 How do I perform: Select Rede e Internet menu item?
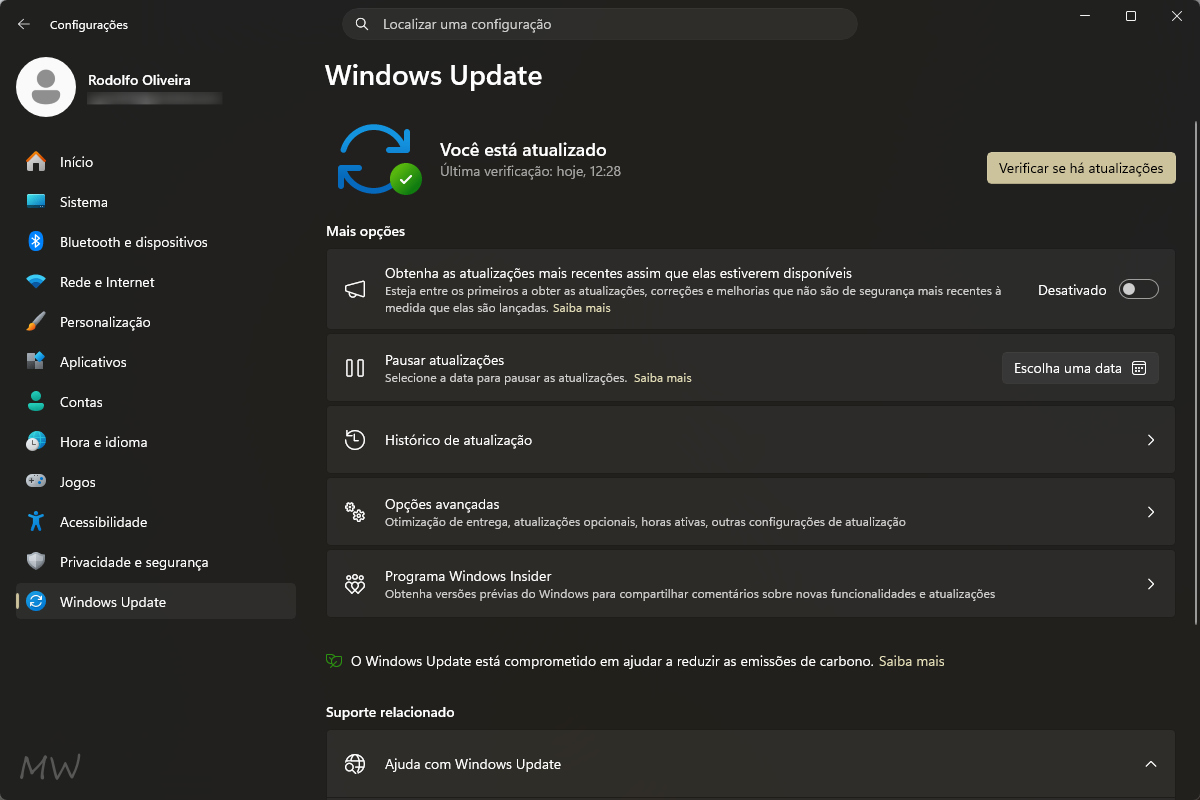pyautogui.click(x=156, y=282)
